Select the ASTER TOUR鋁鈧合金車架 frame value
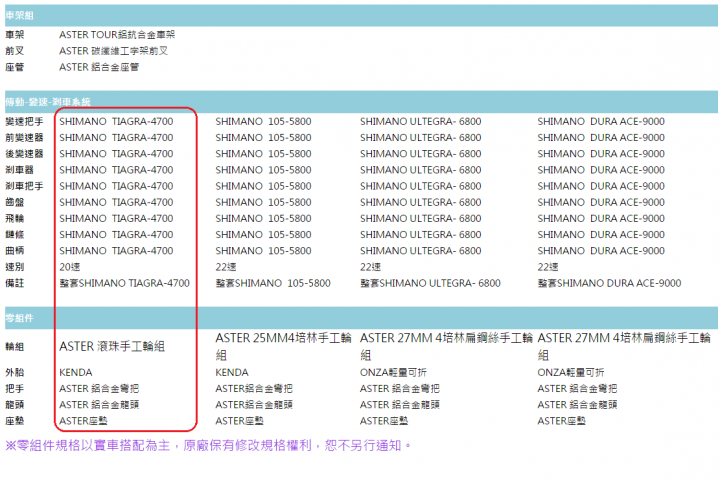The height and width of the screenshot is (480, 720). pyautogui.click(x=117, y=35)
